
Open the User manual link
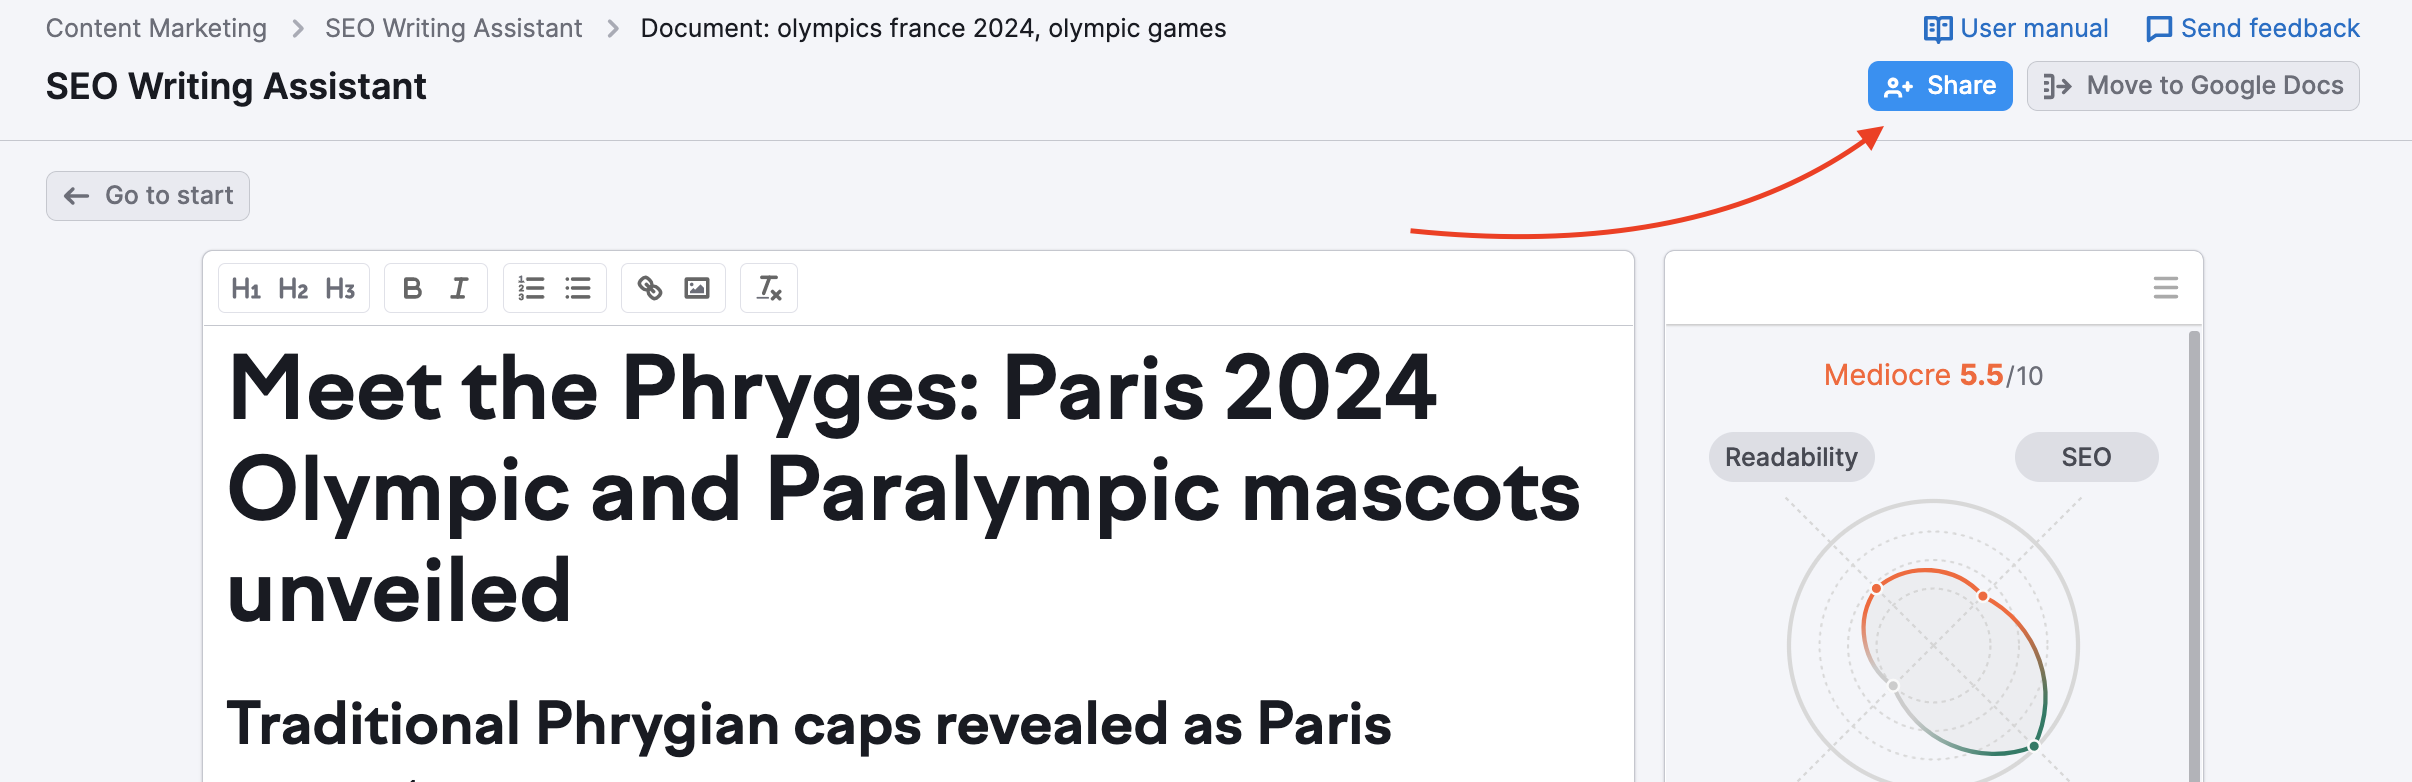pos(2016,29)
